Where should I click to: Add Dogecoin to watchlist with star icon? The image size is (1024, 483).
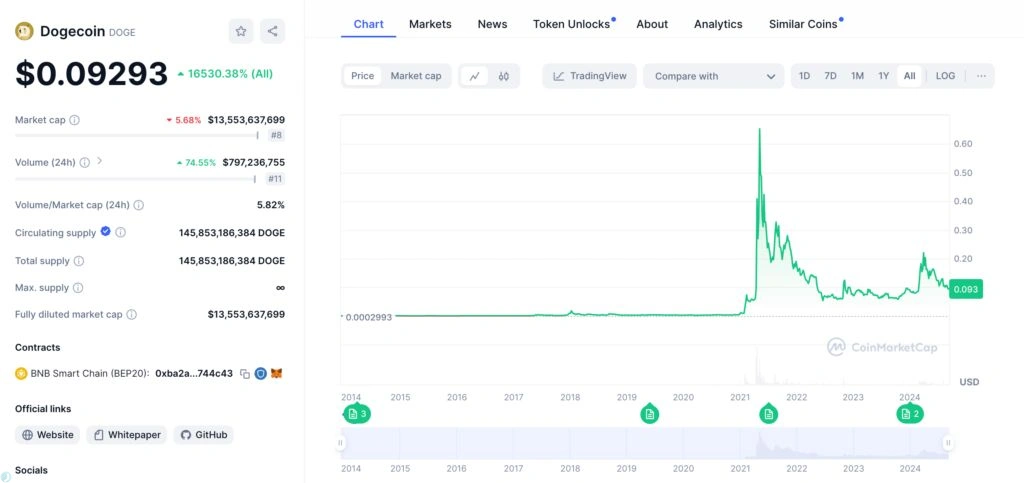241,31
